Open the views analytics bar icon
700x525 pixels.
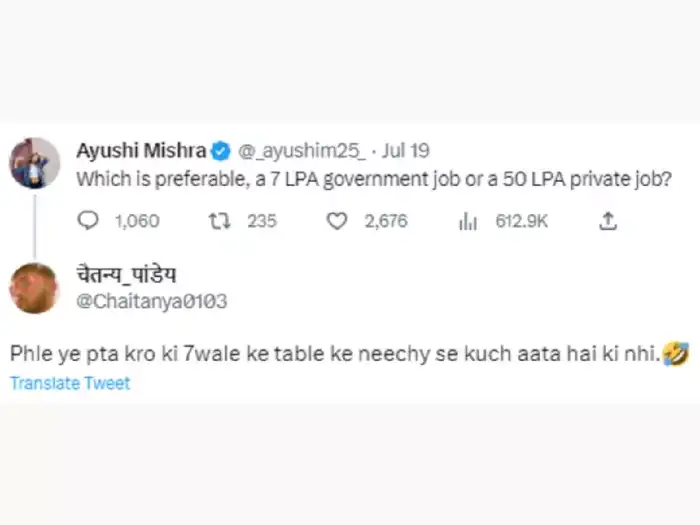click(x=467, y=221)
